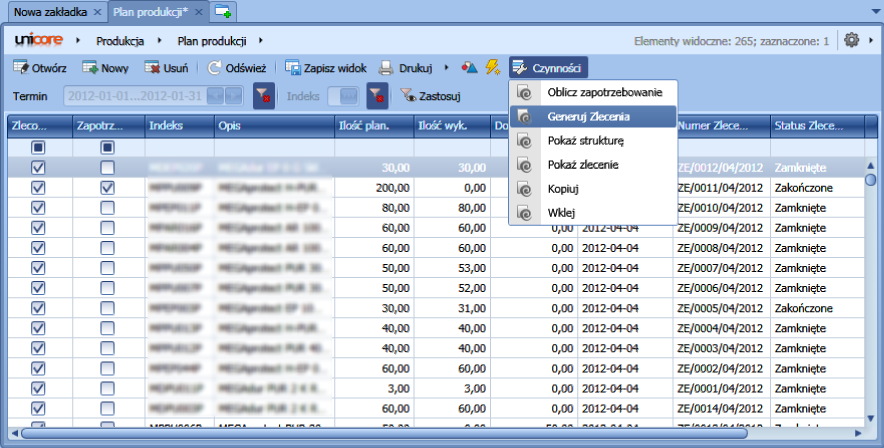Click the Usuń delete button

tap(166, 68)
